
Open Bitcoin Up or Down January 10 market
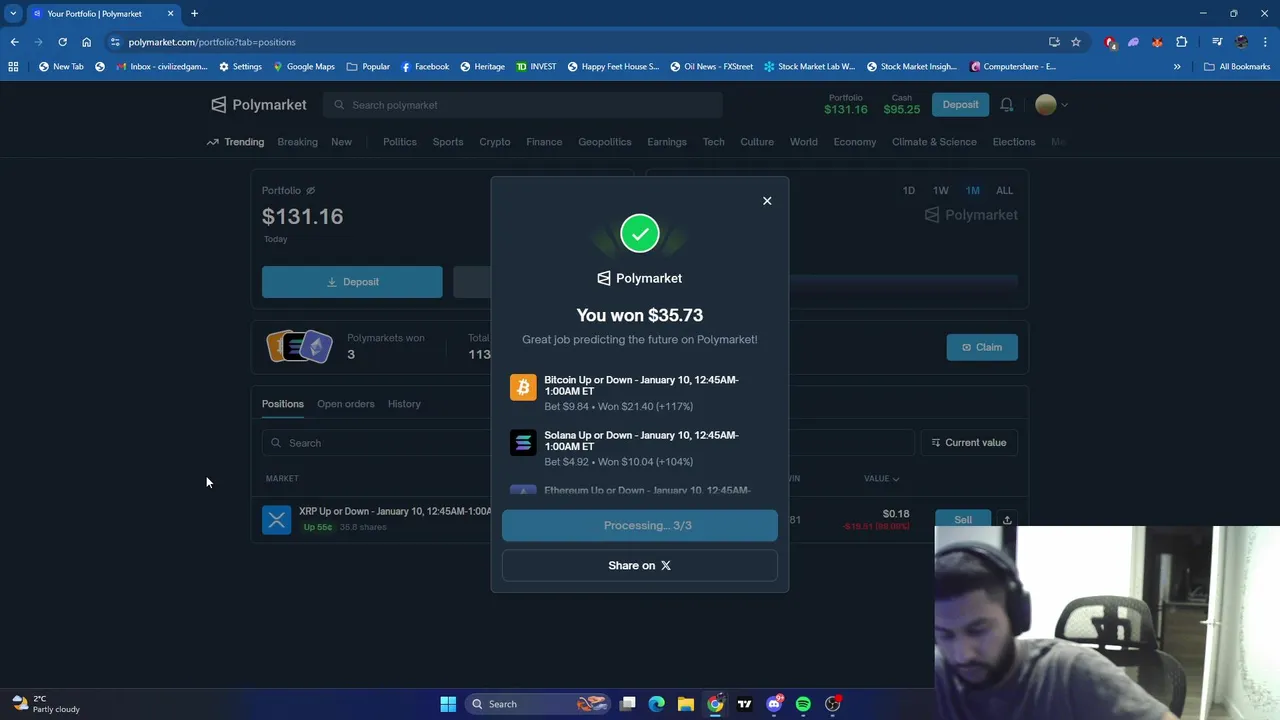pyautogui.click(x=641, y=386)
